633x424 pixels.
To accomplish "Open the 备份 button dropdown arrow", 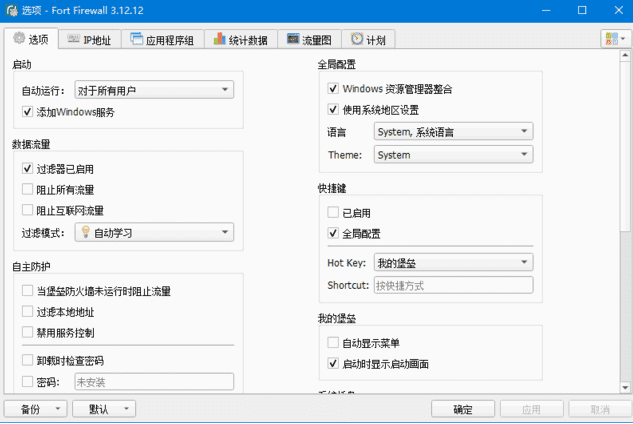I will 58,409.
